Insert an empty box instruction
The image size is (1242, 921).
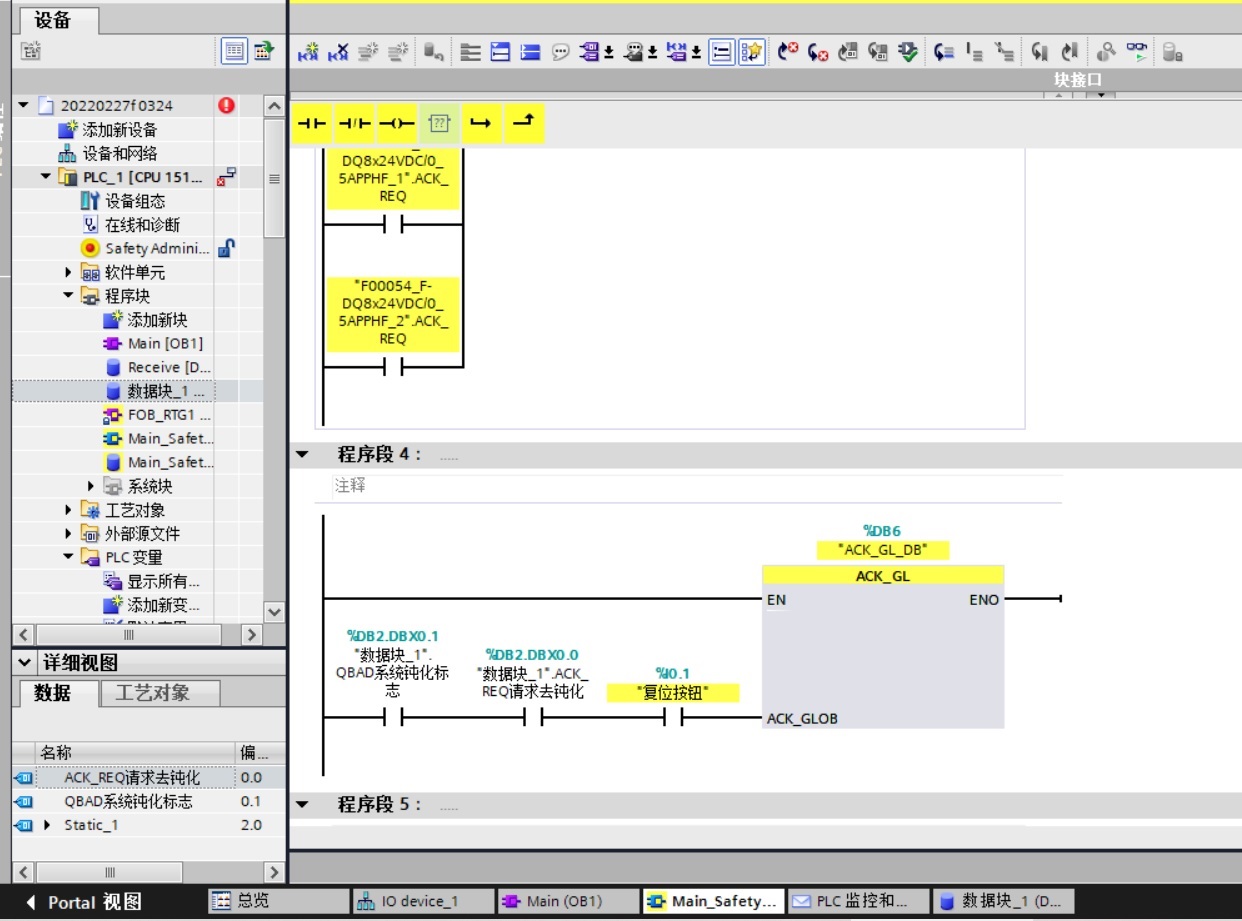coord(439,123)
